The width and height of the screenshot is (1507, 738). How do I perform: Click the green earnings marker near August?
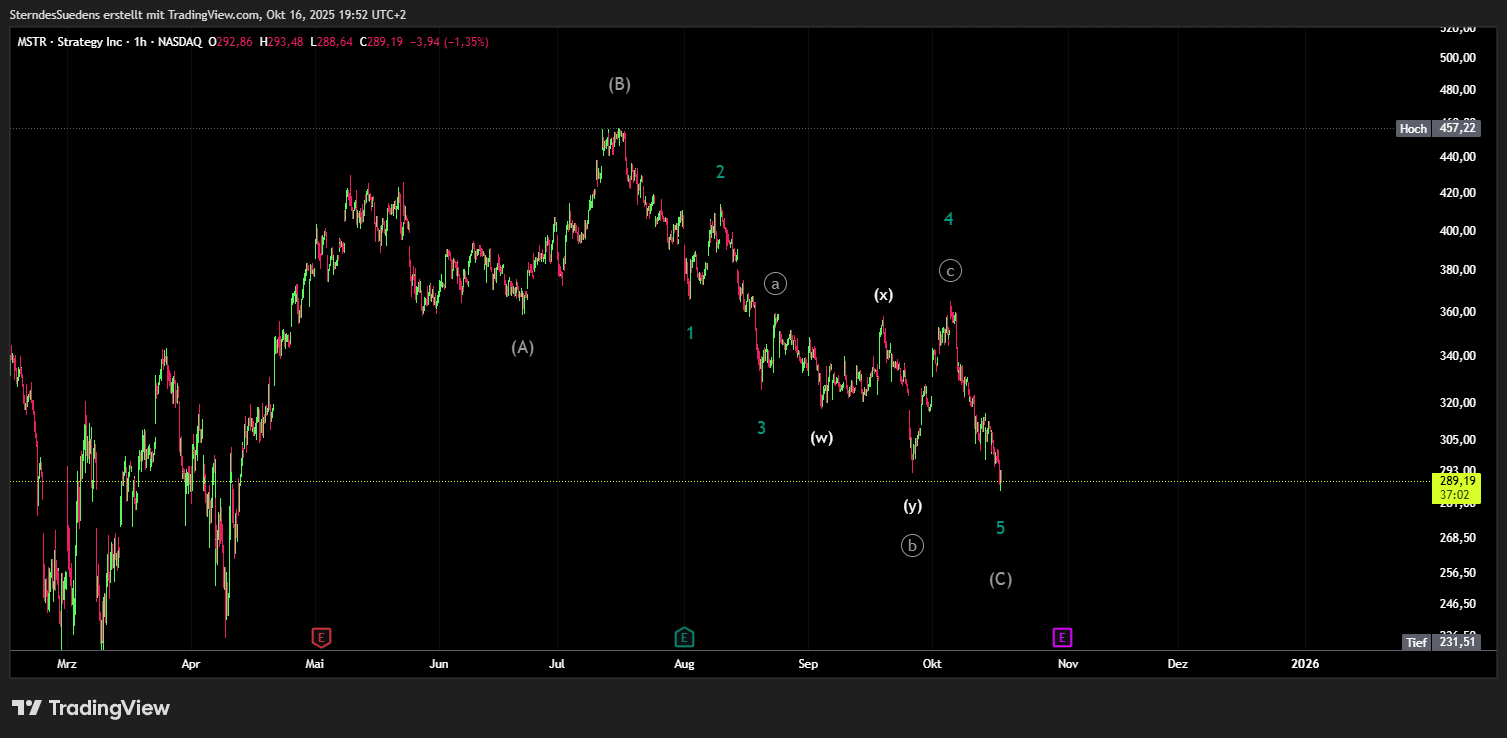684,637
